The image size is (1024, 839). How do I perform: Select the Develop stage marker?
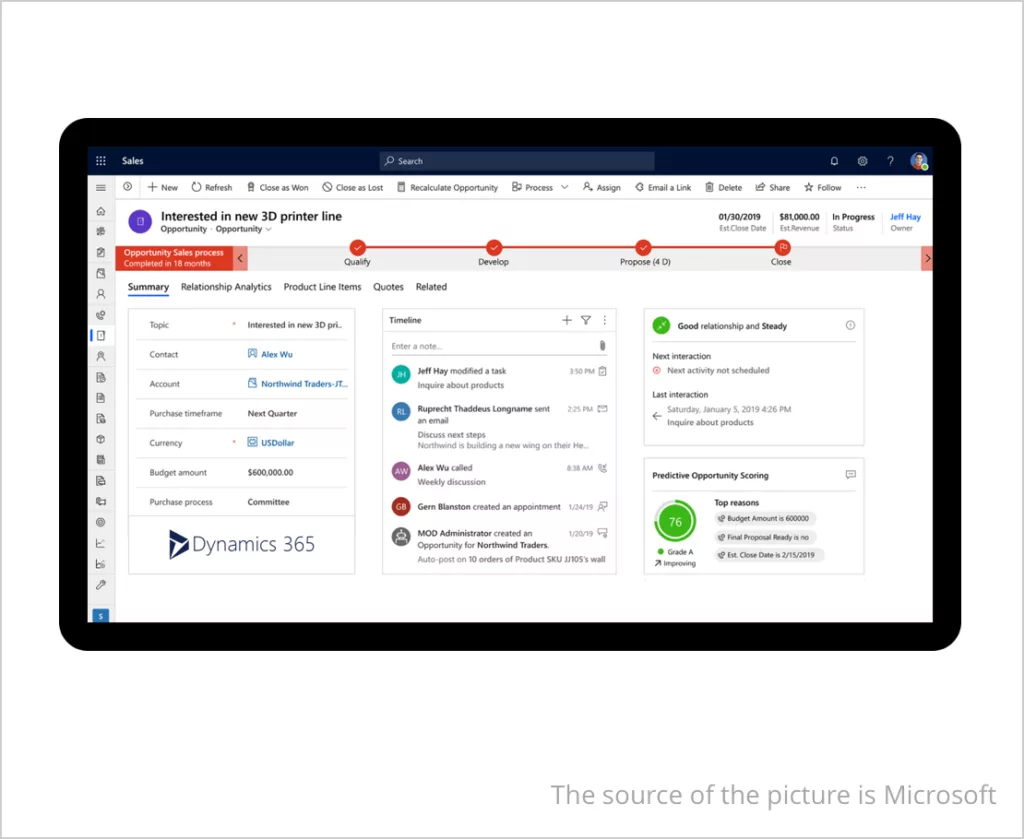493,247
